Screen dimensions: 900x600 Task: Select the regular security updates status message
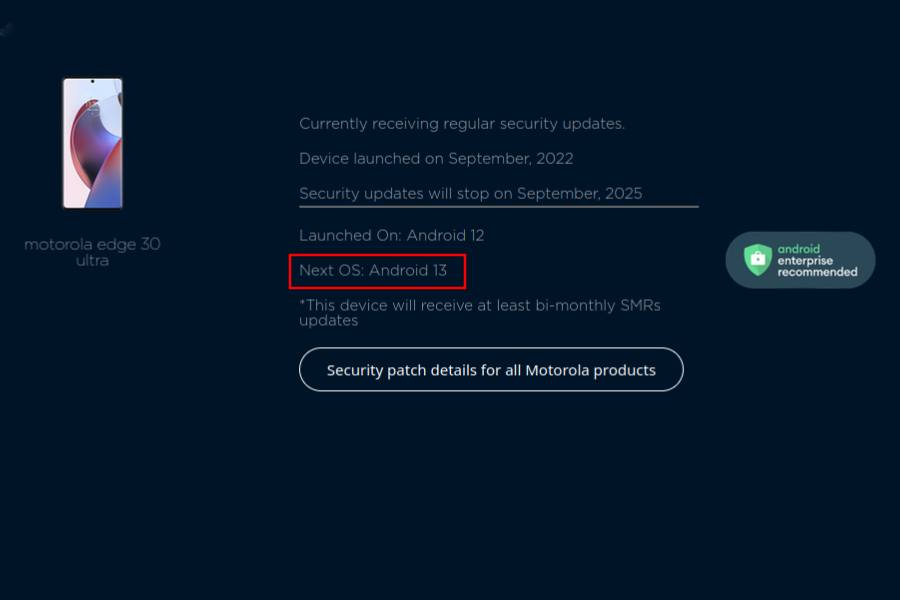(461, 123)
